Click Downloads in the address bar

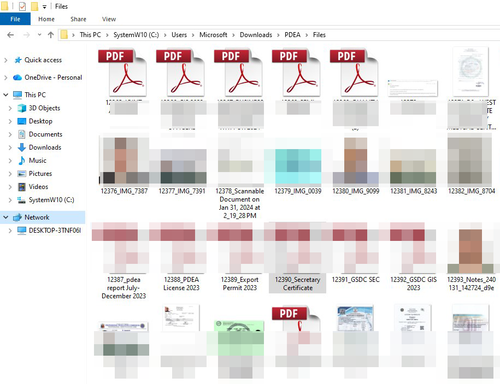tap(256, 35)
